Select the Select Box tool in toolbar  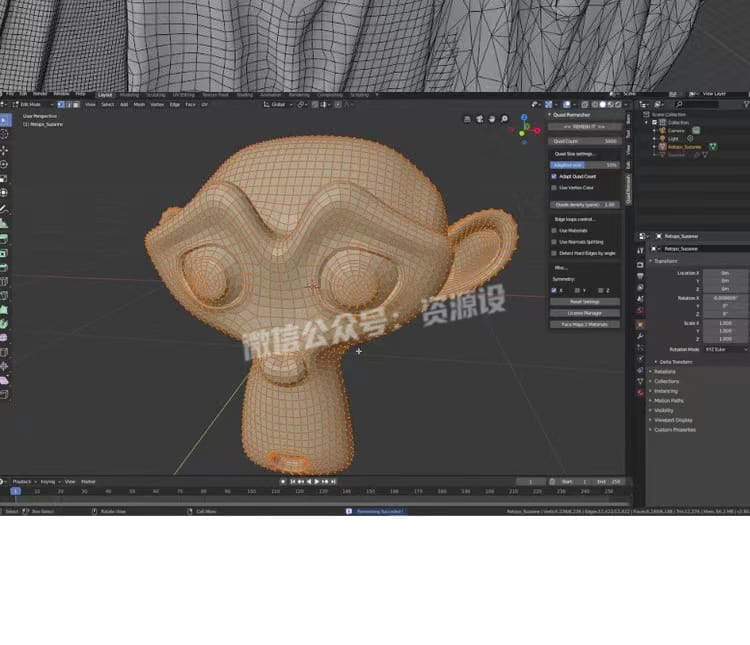tap(4, 120)
